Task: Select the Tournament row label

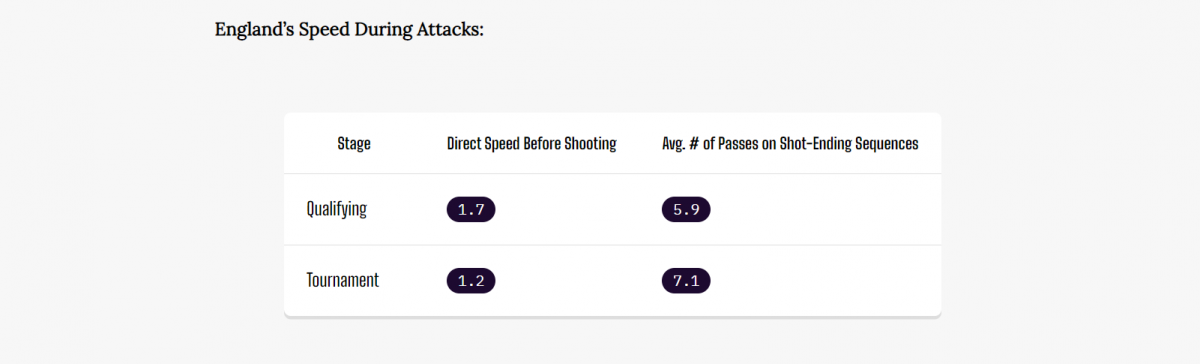Action: (343, 281)
